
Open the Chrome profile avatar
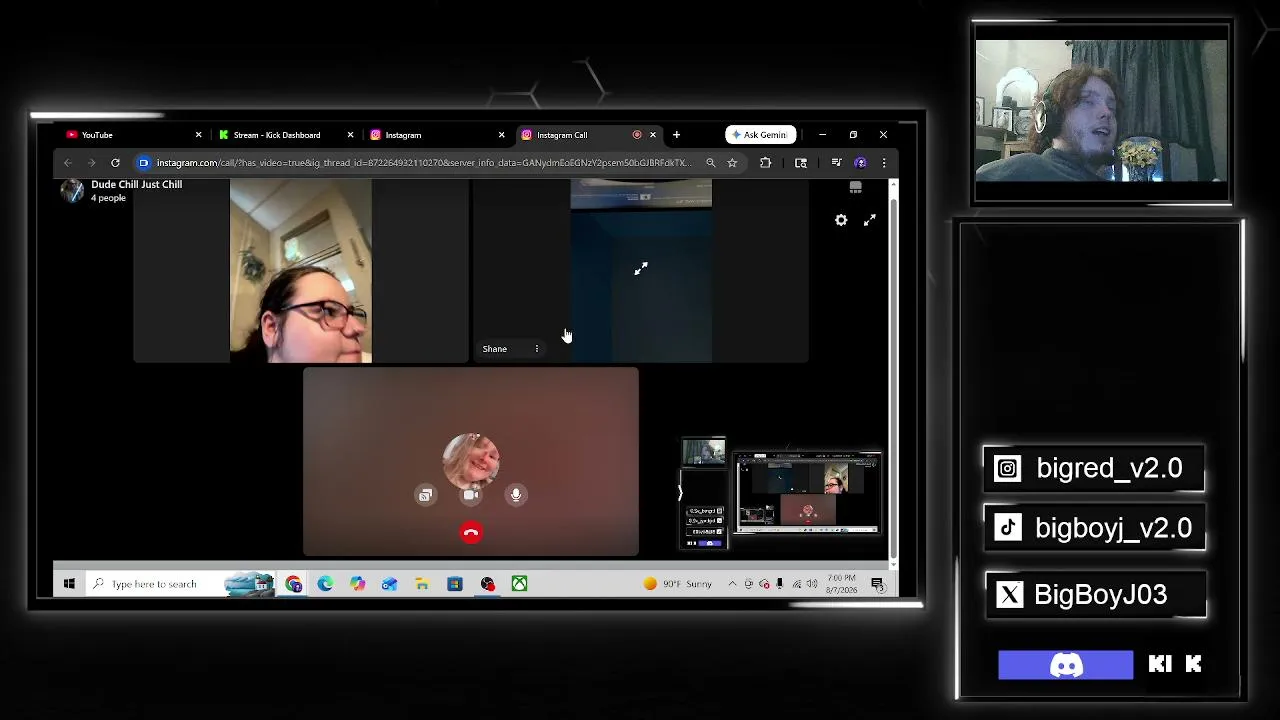(x=860, y=163)
